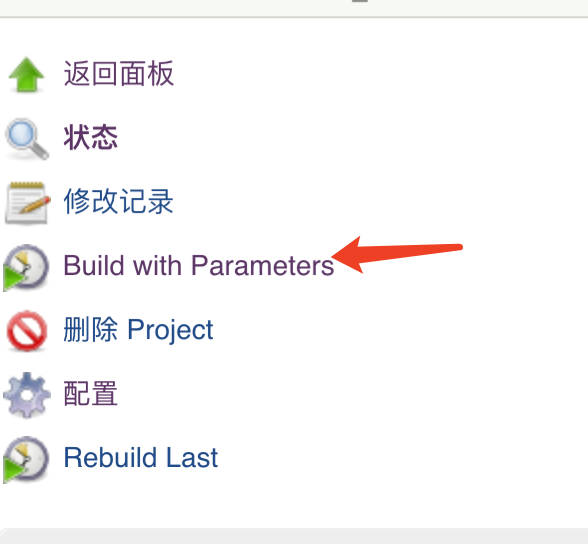Viewport: 588px width, 544px height.
Task: Click the clock icon beside Rebuild Last
Action: tap(26, 459)
